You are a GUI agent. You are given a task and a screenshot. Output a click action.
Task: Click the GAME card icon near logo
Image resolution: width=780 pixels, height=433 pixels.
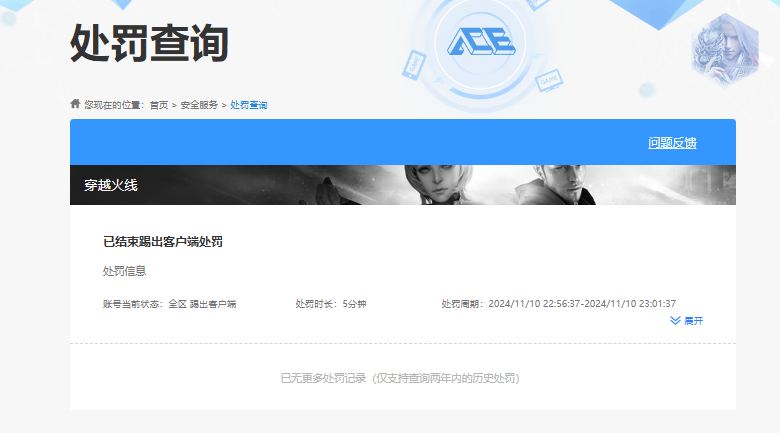point(549,80)
